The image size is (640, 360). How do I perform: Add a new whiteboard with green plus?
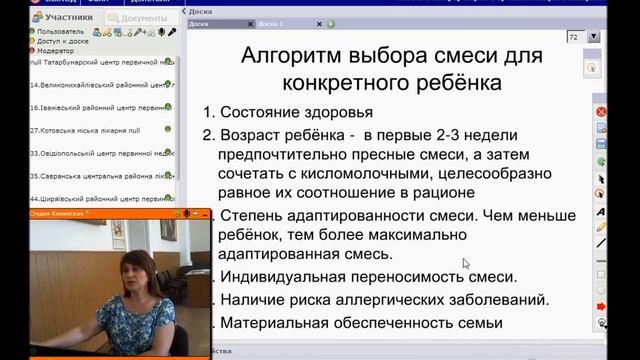pyautogui.click(x=331, y=24)
